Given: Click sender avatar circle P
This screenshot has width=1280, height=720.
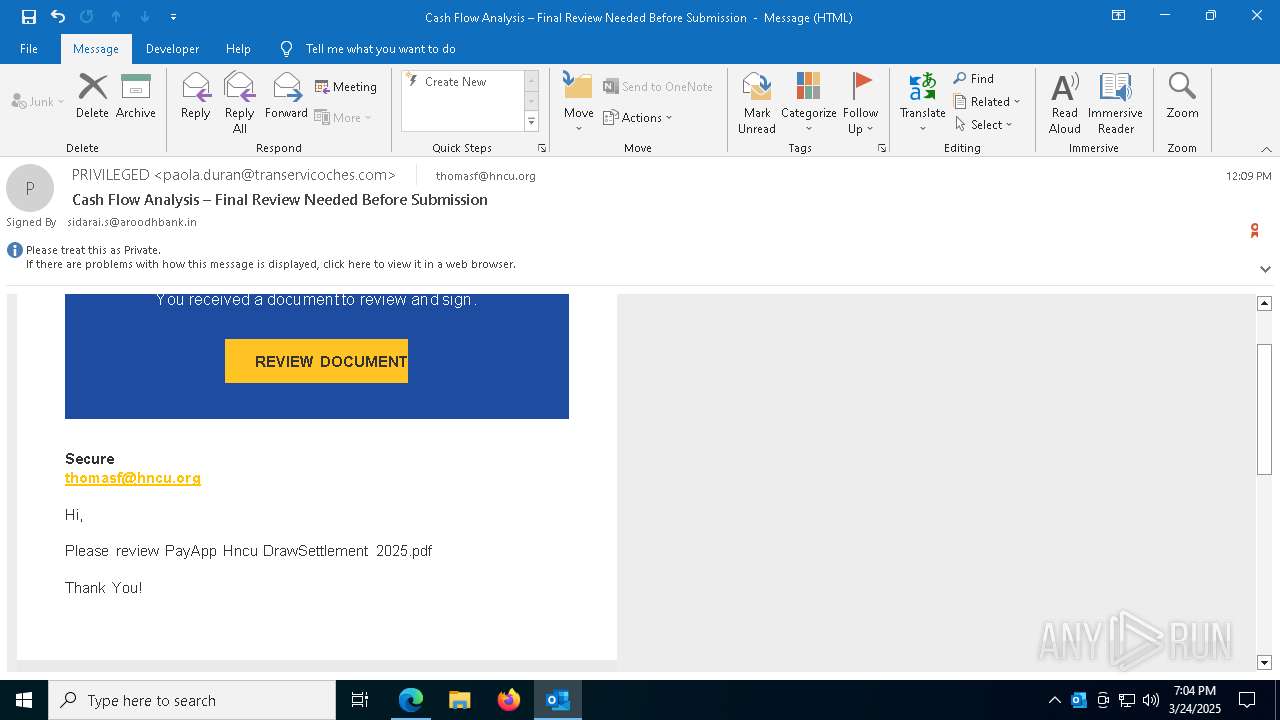Looking at the screenshot, I should point(30,188).
